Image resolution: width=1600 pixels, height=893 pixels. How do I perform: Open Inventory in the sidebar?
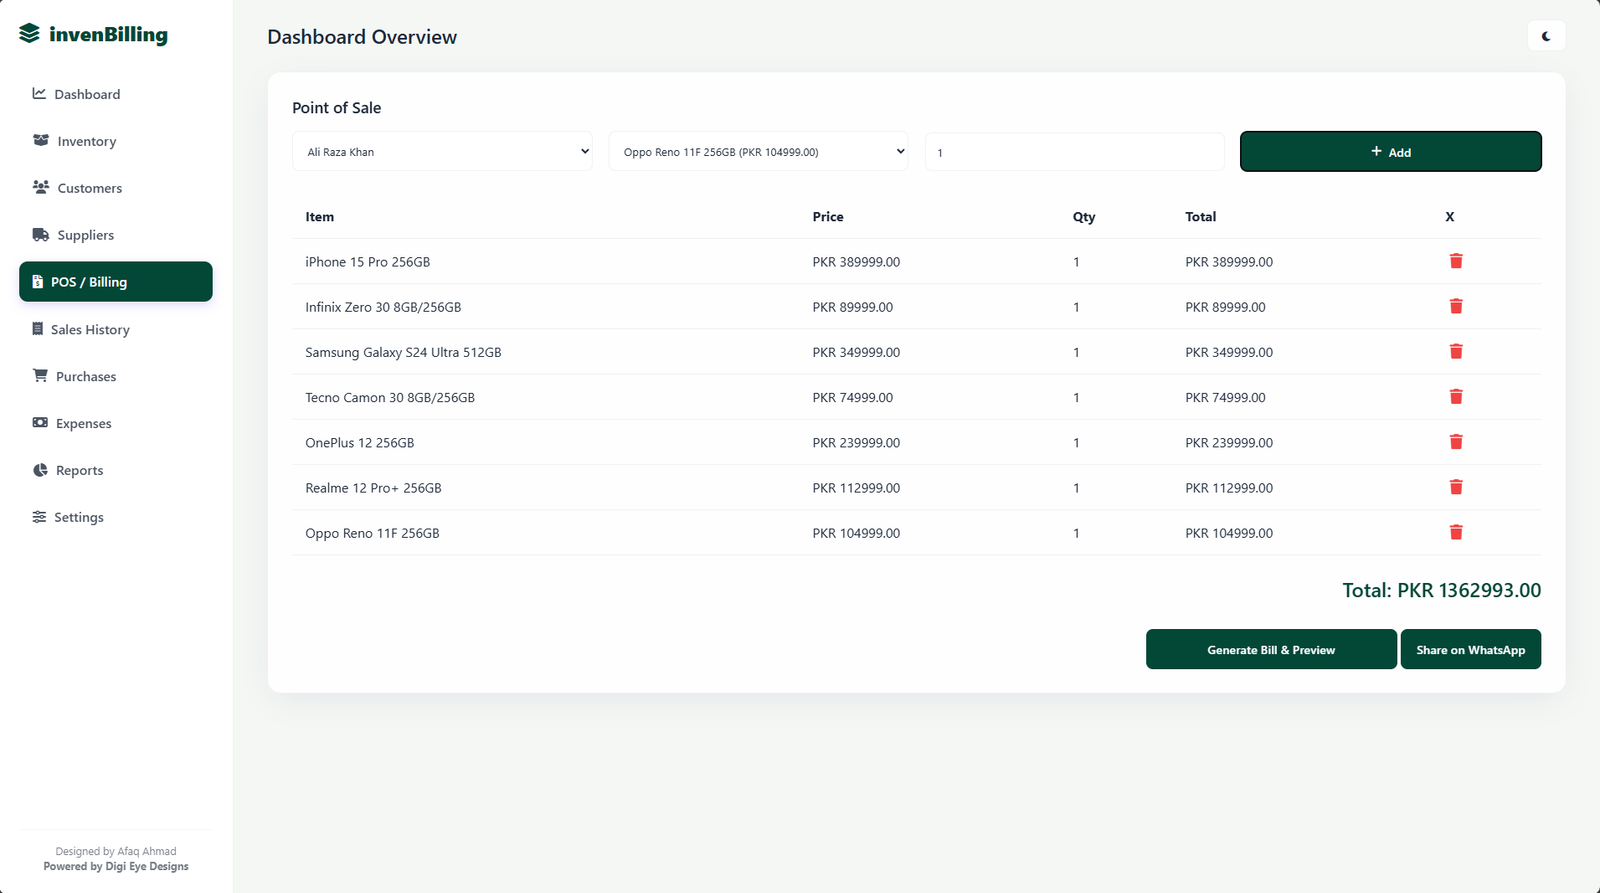point(86,141)
